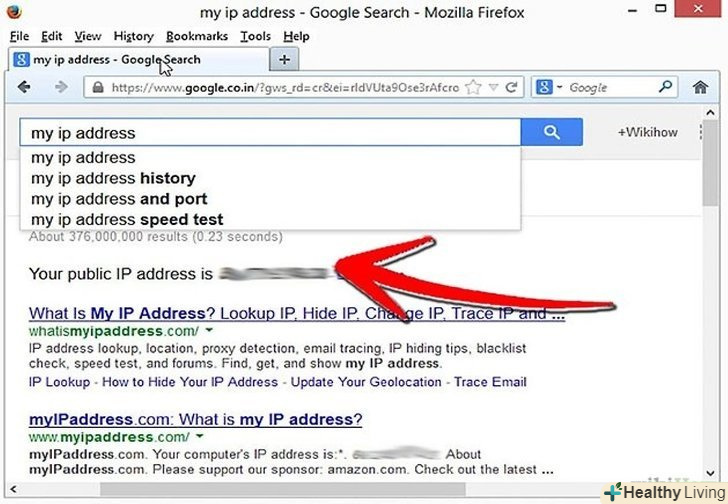Viewport: 728px width, 504px height.
Task: Choose the 'my ip address speed test' suggestion
Action: point(127,219)
